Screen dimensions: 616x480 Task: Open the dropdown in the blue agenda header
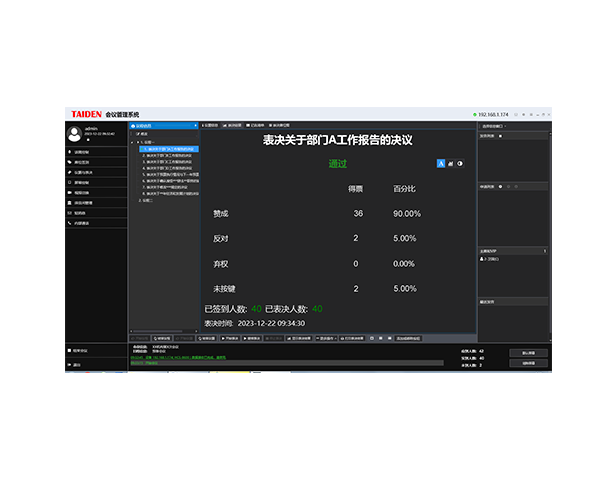(x=193, y=126)
